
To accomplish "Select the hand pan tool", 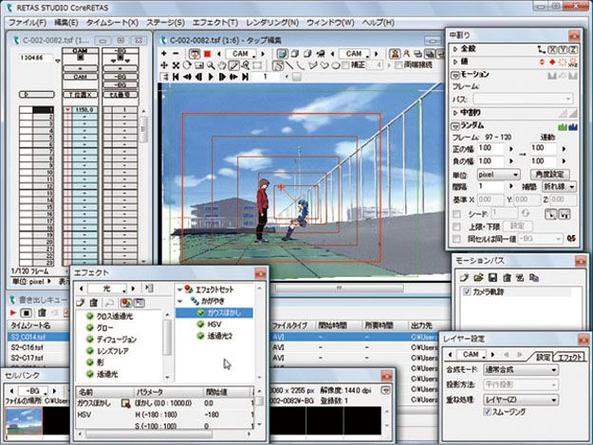I will [x=222, y=65].
